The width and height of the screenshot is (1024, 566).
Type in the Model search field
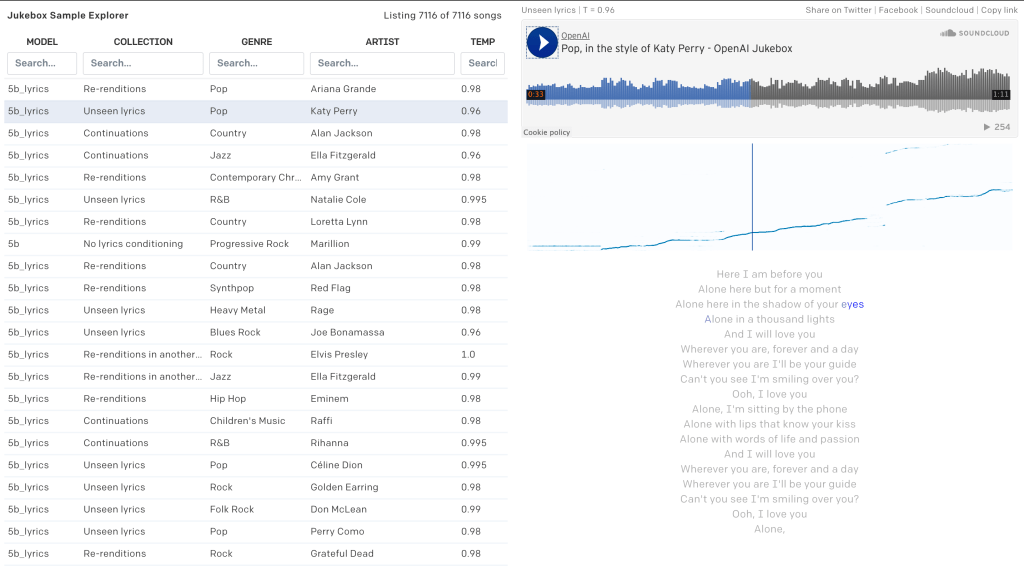[42, 63]
